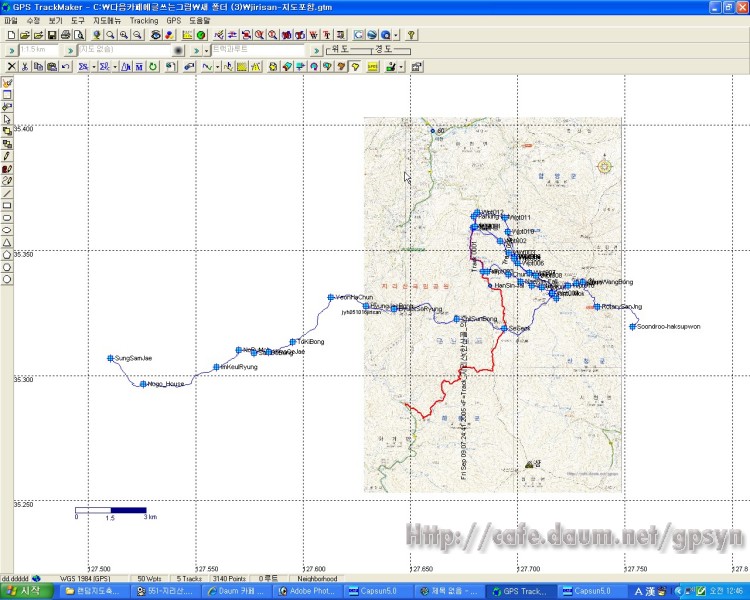
Task: Click the TokiBong waypoint label
Action: 311,342
